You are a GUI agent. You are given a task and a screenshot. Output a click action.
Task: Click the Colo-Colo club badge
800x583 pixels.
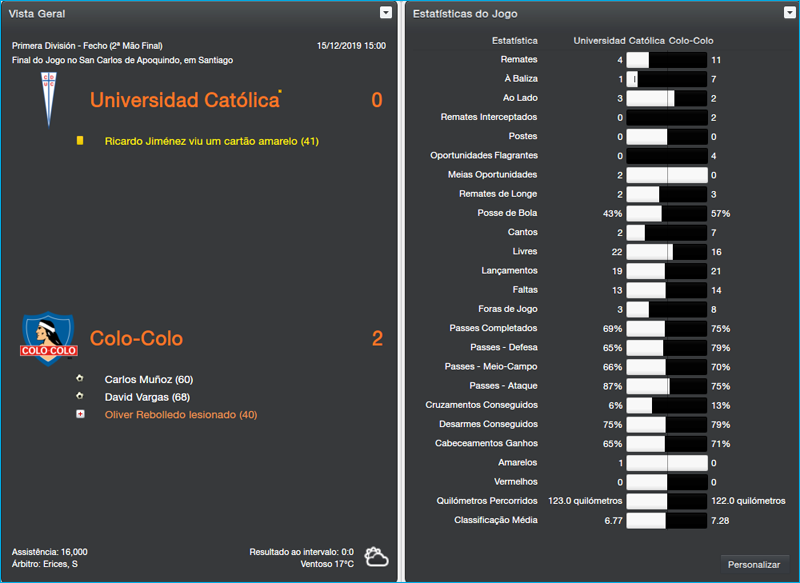46,339
